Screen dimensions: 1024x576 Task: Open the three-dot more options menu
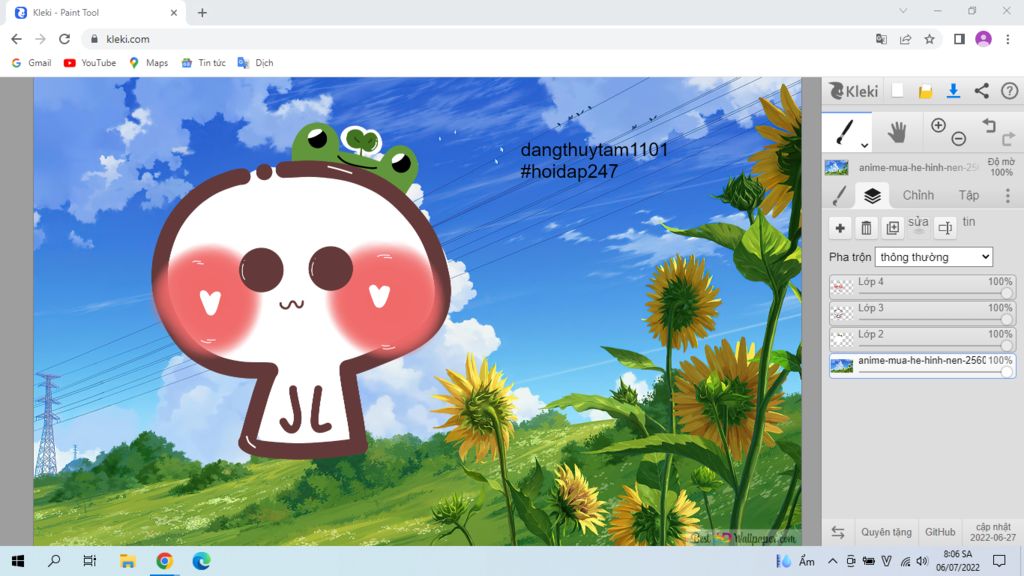click(x=1008, y=195)
